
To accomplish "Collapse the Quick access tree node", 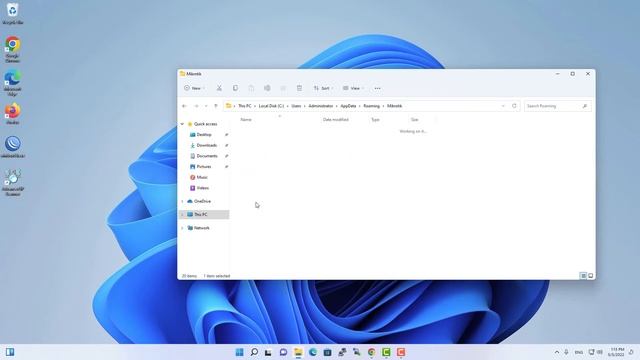I will point(182,124).
